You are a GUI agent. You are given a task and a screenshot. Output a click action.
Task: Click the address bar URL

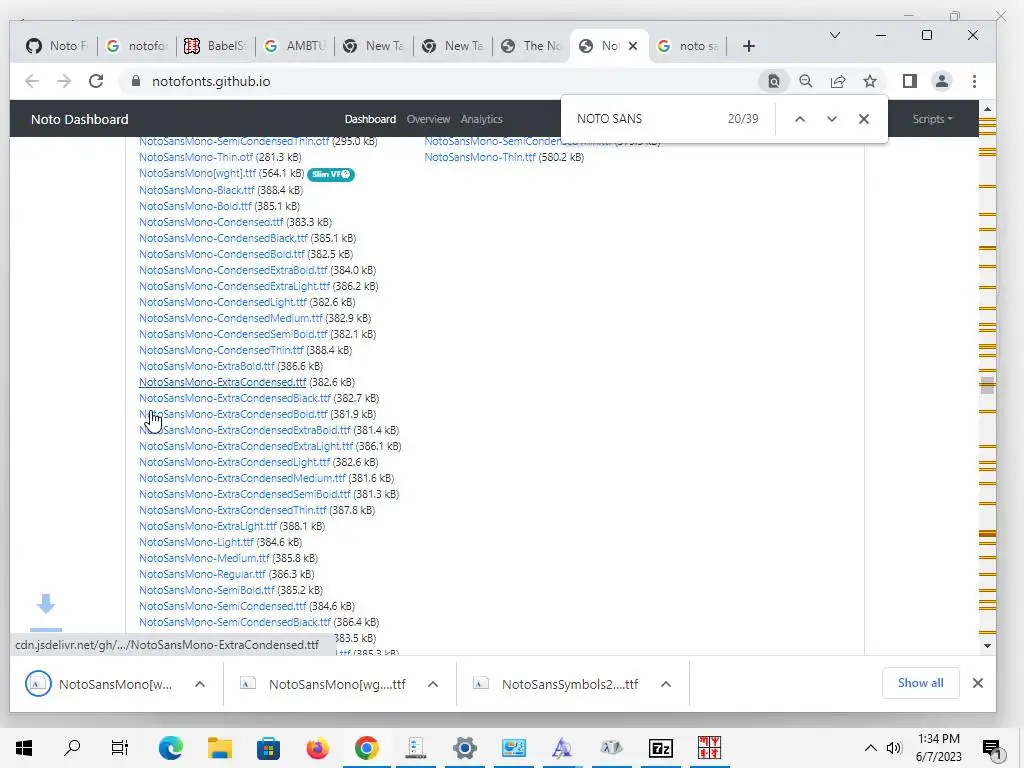pos(211,82)
